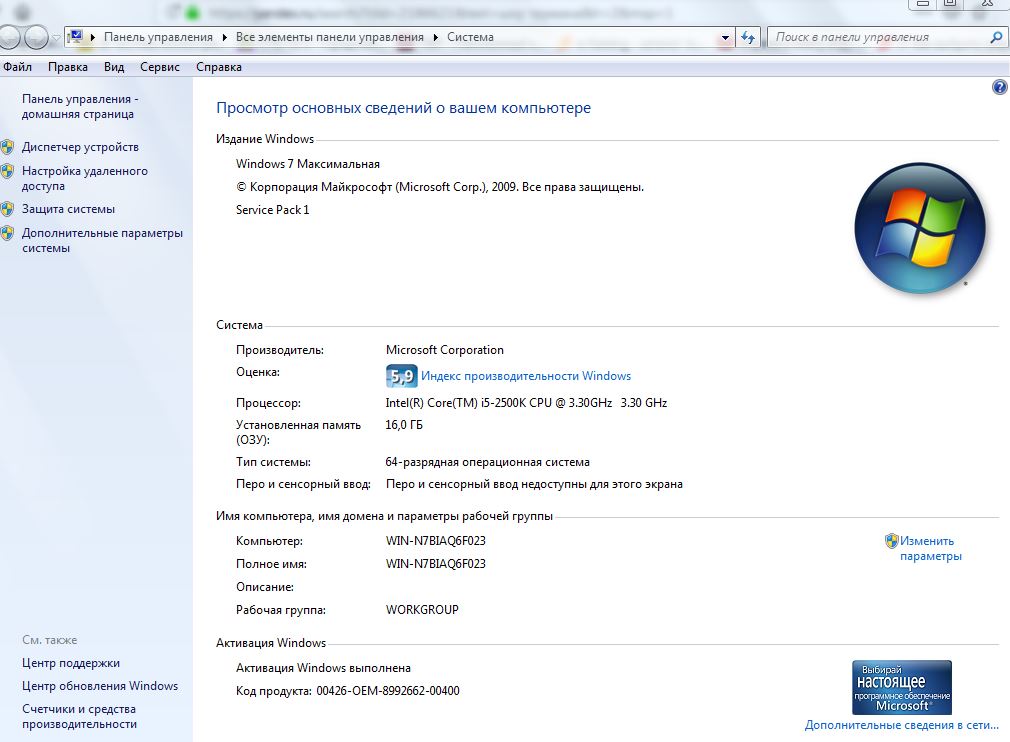The image size is (1010, 742).
Task: Click the 16,0 ГБ memory value
Action: pos(404,424)
